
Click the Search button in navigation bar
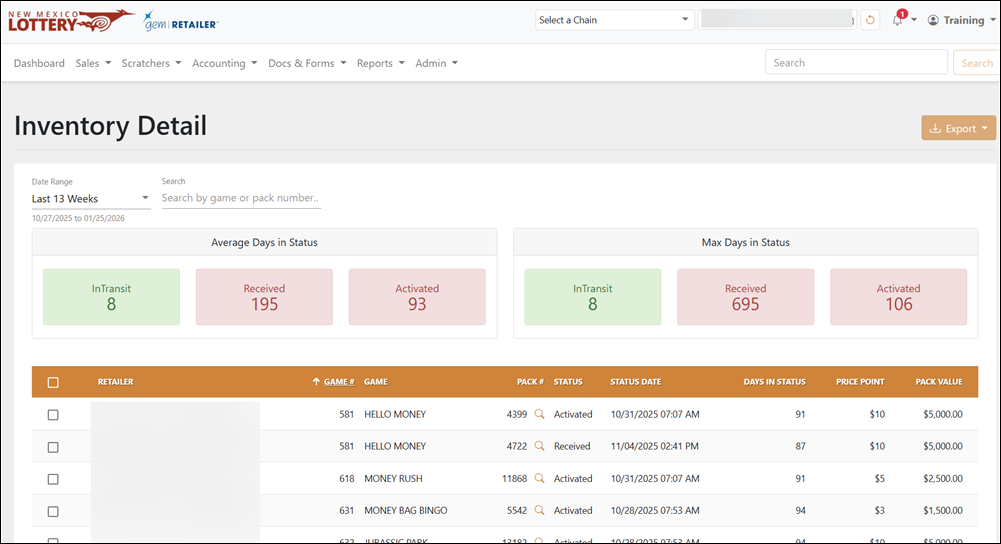pyautogui.click(x=976, y=63)
